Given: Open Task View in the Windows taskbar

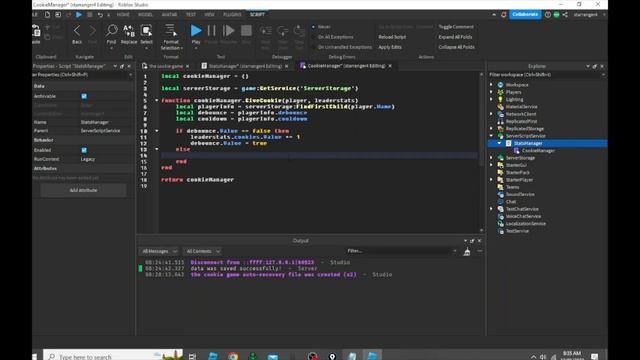Looking at the screenshot, I should click(192, 356).
